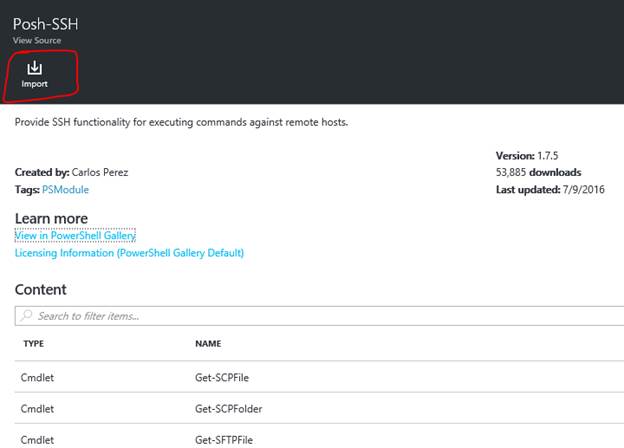Image resolution: width=624 pixels, height=448 pixels.
Task: Click the magnifier icon in the filter box
Action: [x=25, y=316]
